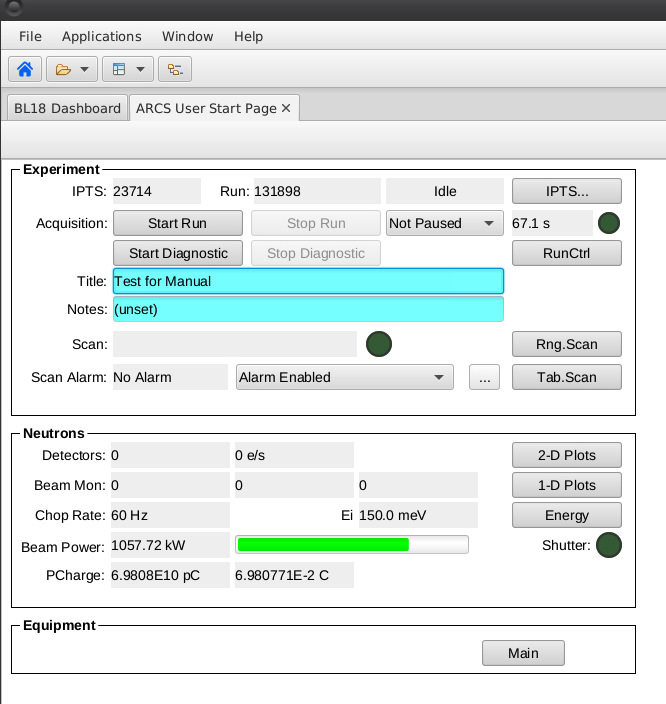Close the ARCS User Start Page tab
The height and width of the screenshot is (704, 666).
(x=287, y=108)
